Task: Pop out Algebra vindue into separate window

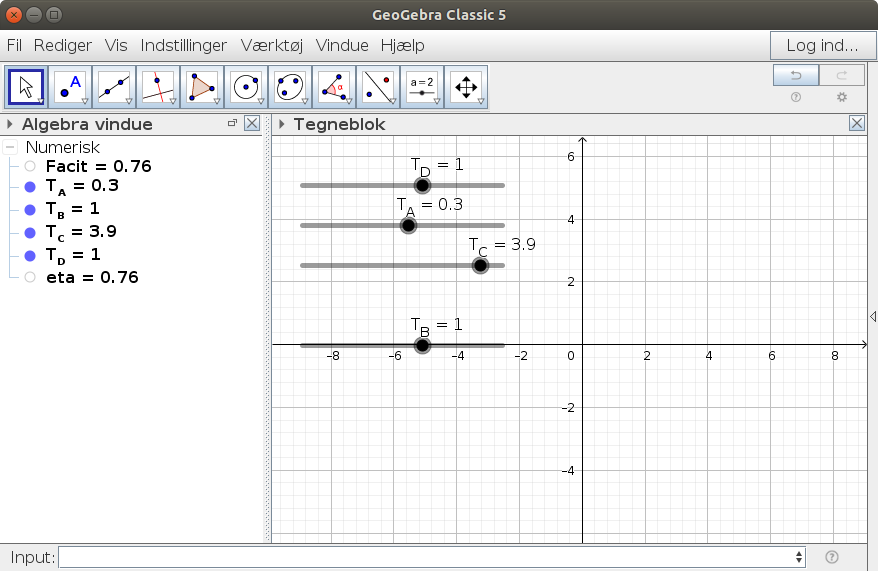Action: click(232, 123)
